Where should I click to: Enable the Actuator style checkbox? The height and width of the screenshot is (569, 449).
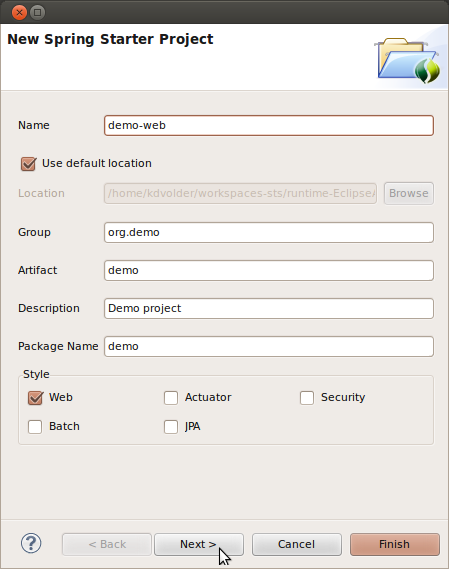point(171,398)
